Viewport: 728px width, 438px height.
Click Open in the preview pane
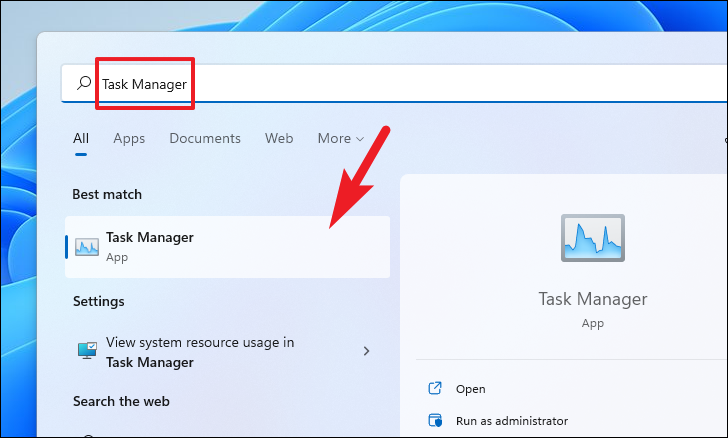click(470, 389)
